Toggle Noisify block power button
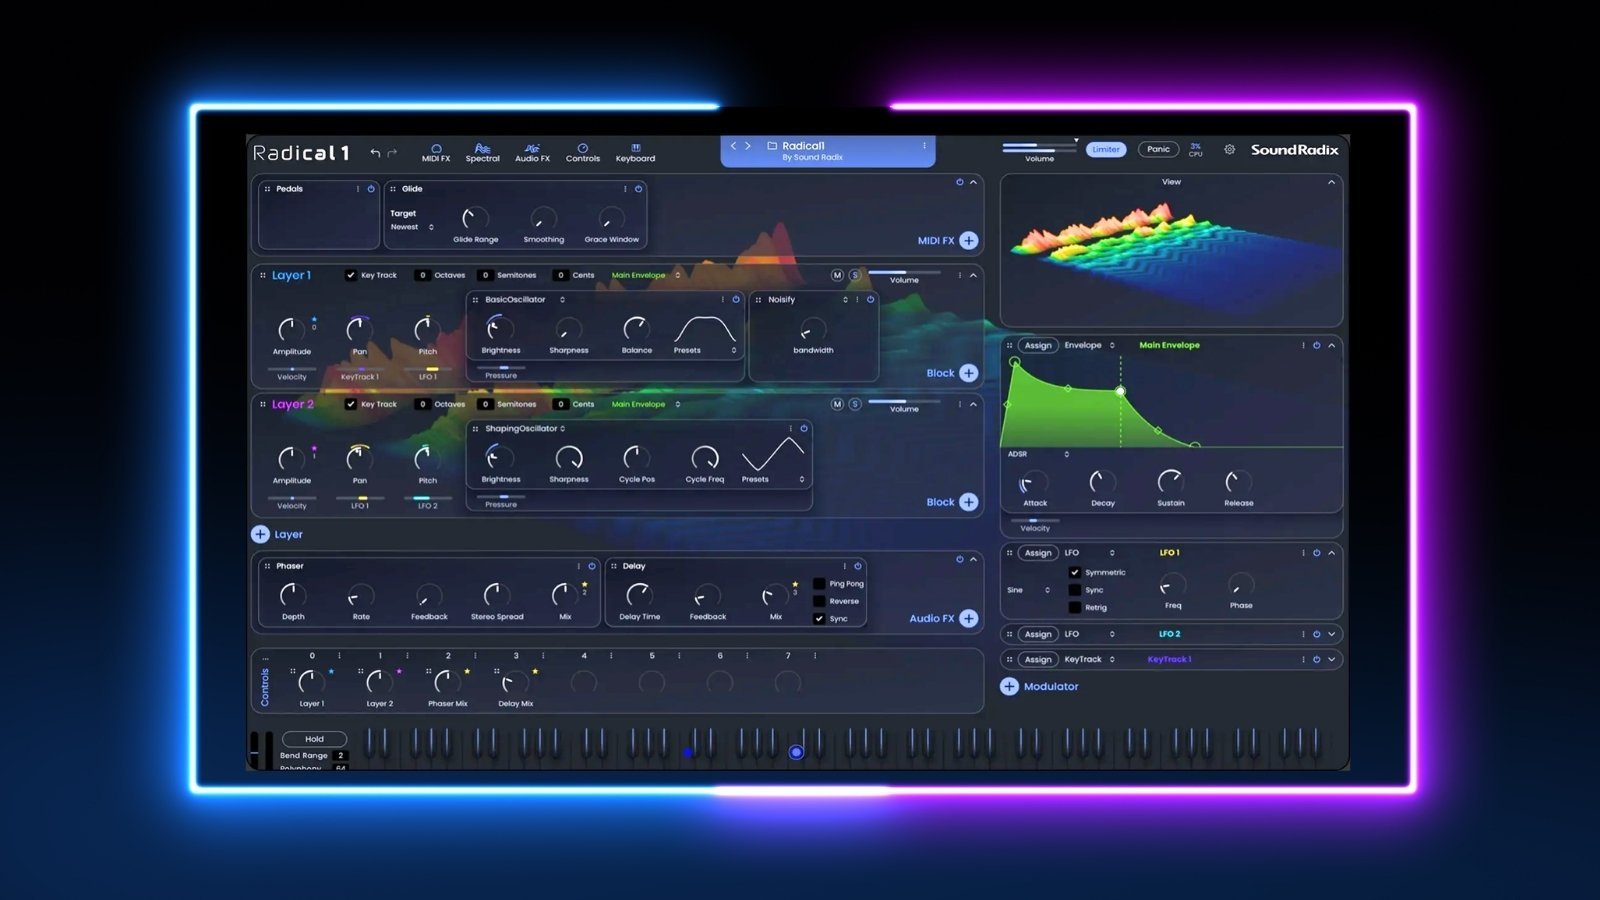1600x900 pixels. [x=870, y=299]
